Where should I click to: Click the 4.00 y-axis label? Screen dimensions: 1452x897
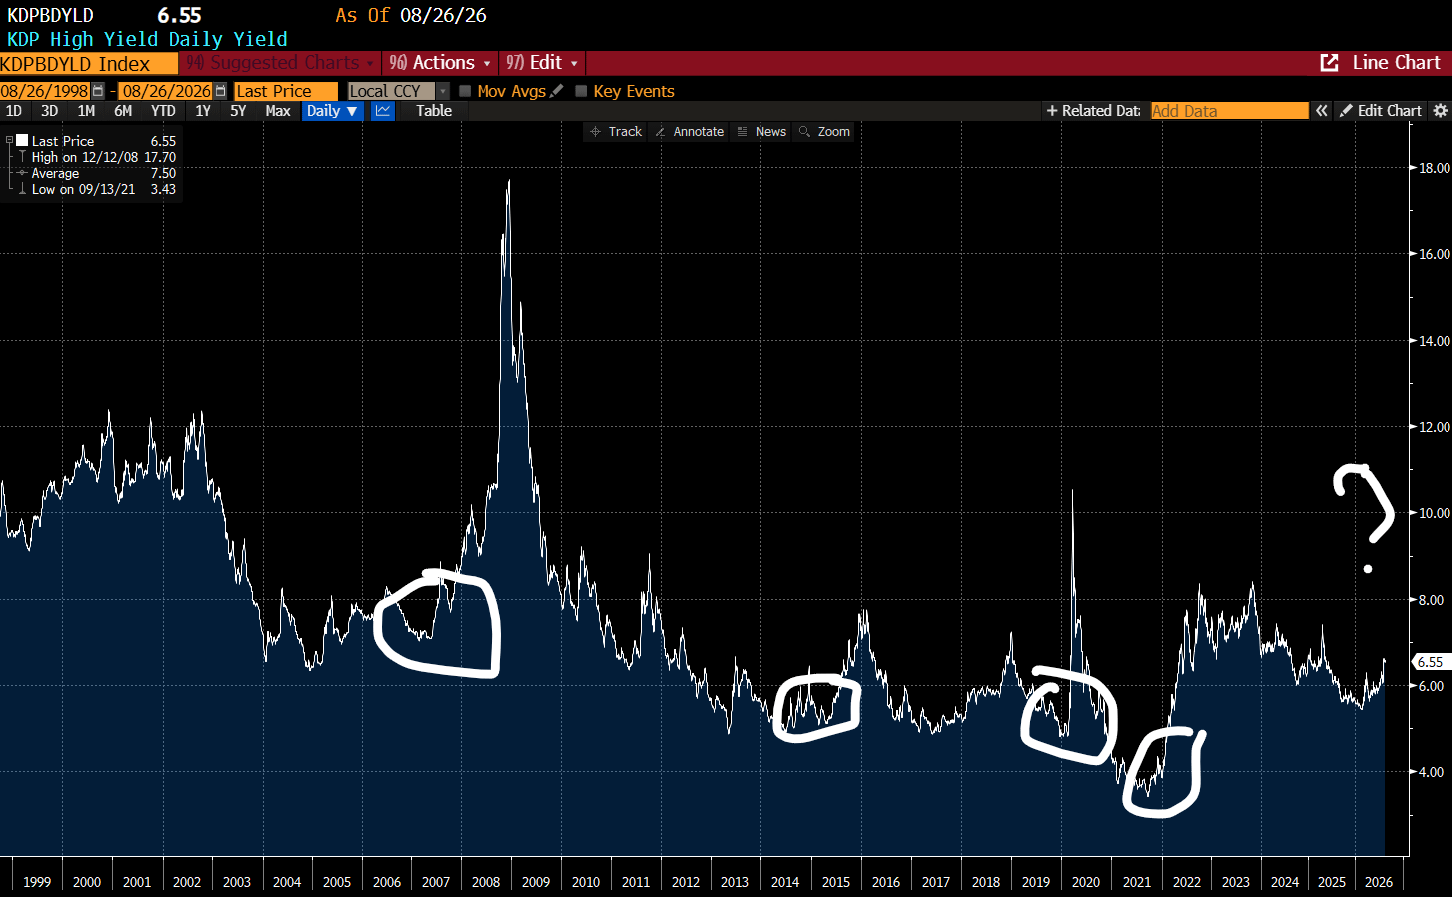[1431, 772]
